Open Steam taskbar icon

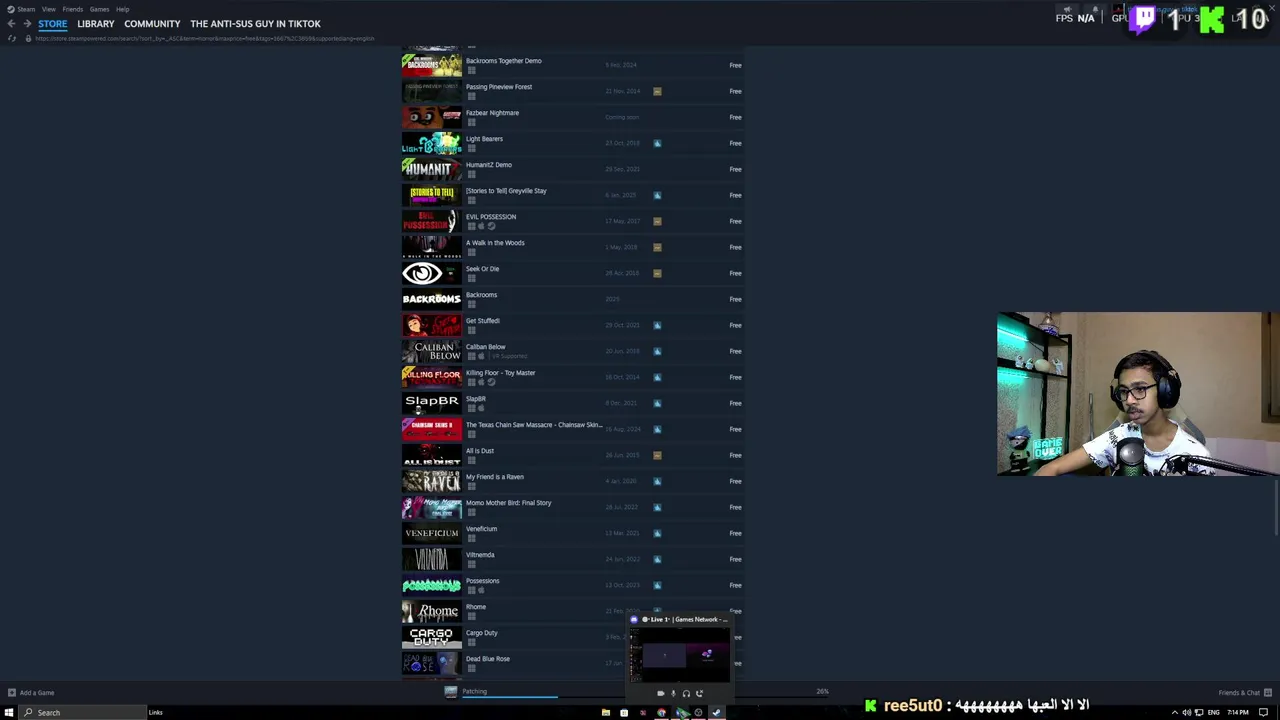point(716,712)
